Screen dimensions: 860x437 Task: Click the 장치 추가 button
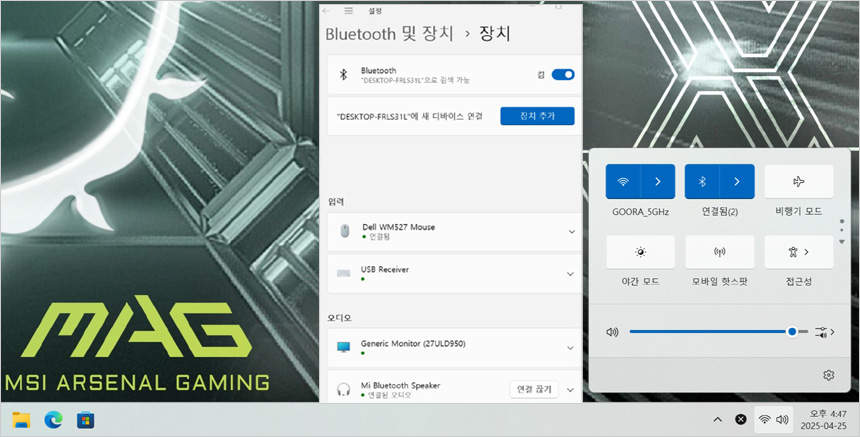pyautogui.click(x=537, y=116)
